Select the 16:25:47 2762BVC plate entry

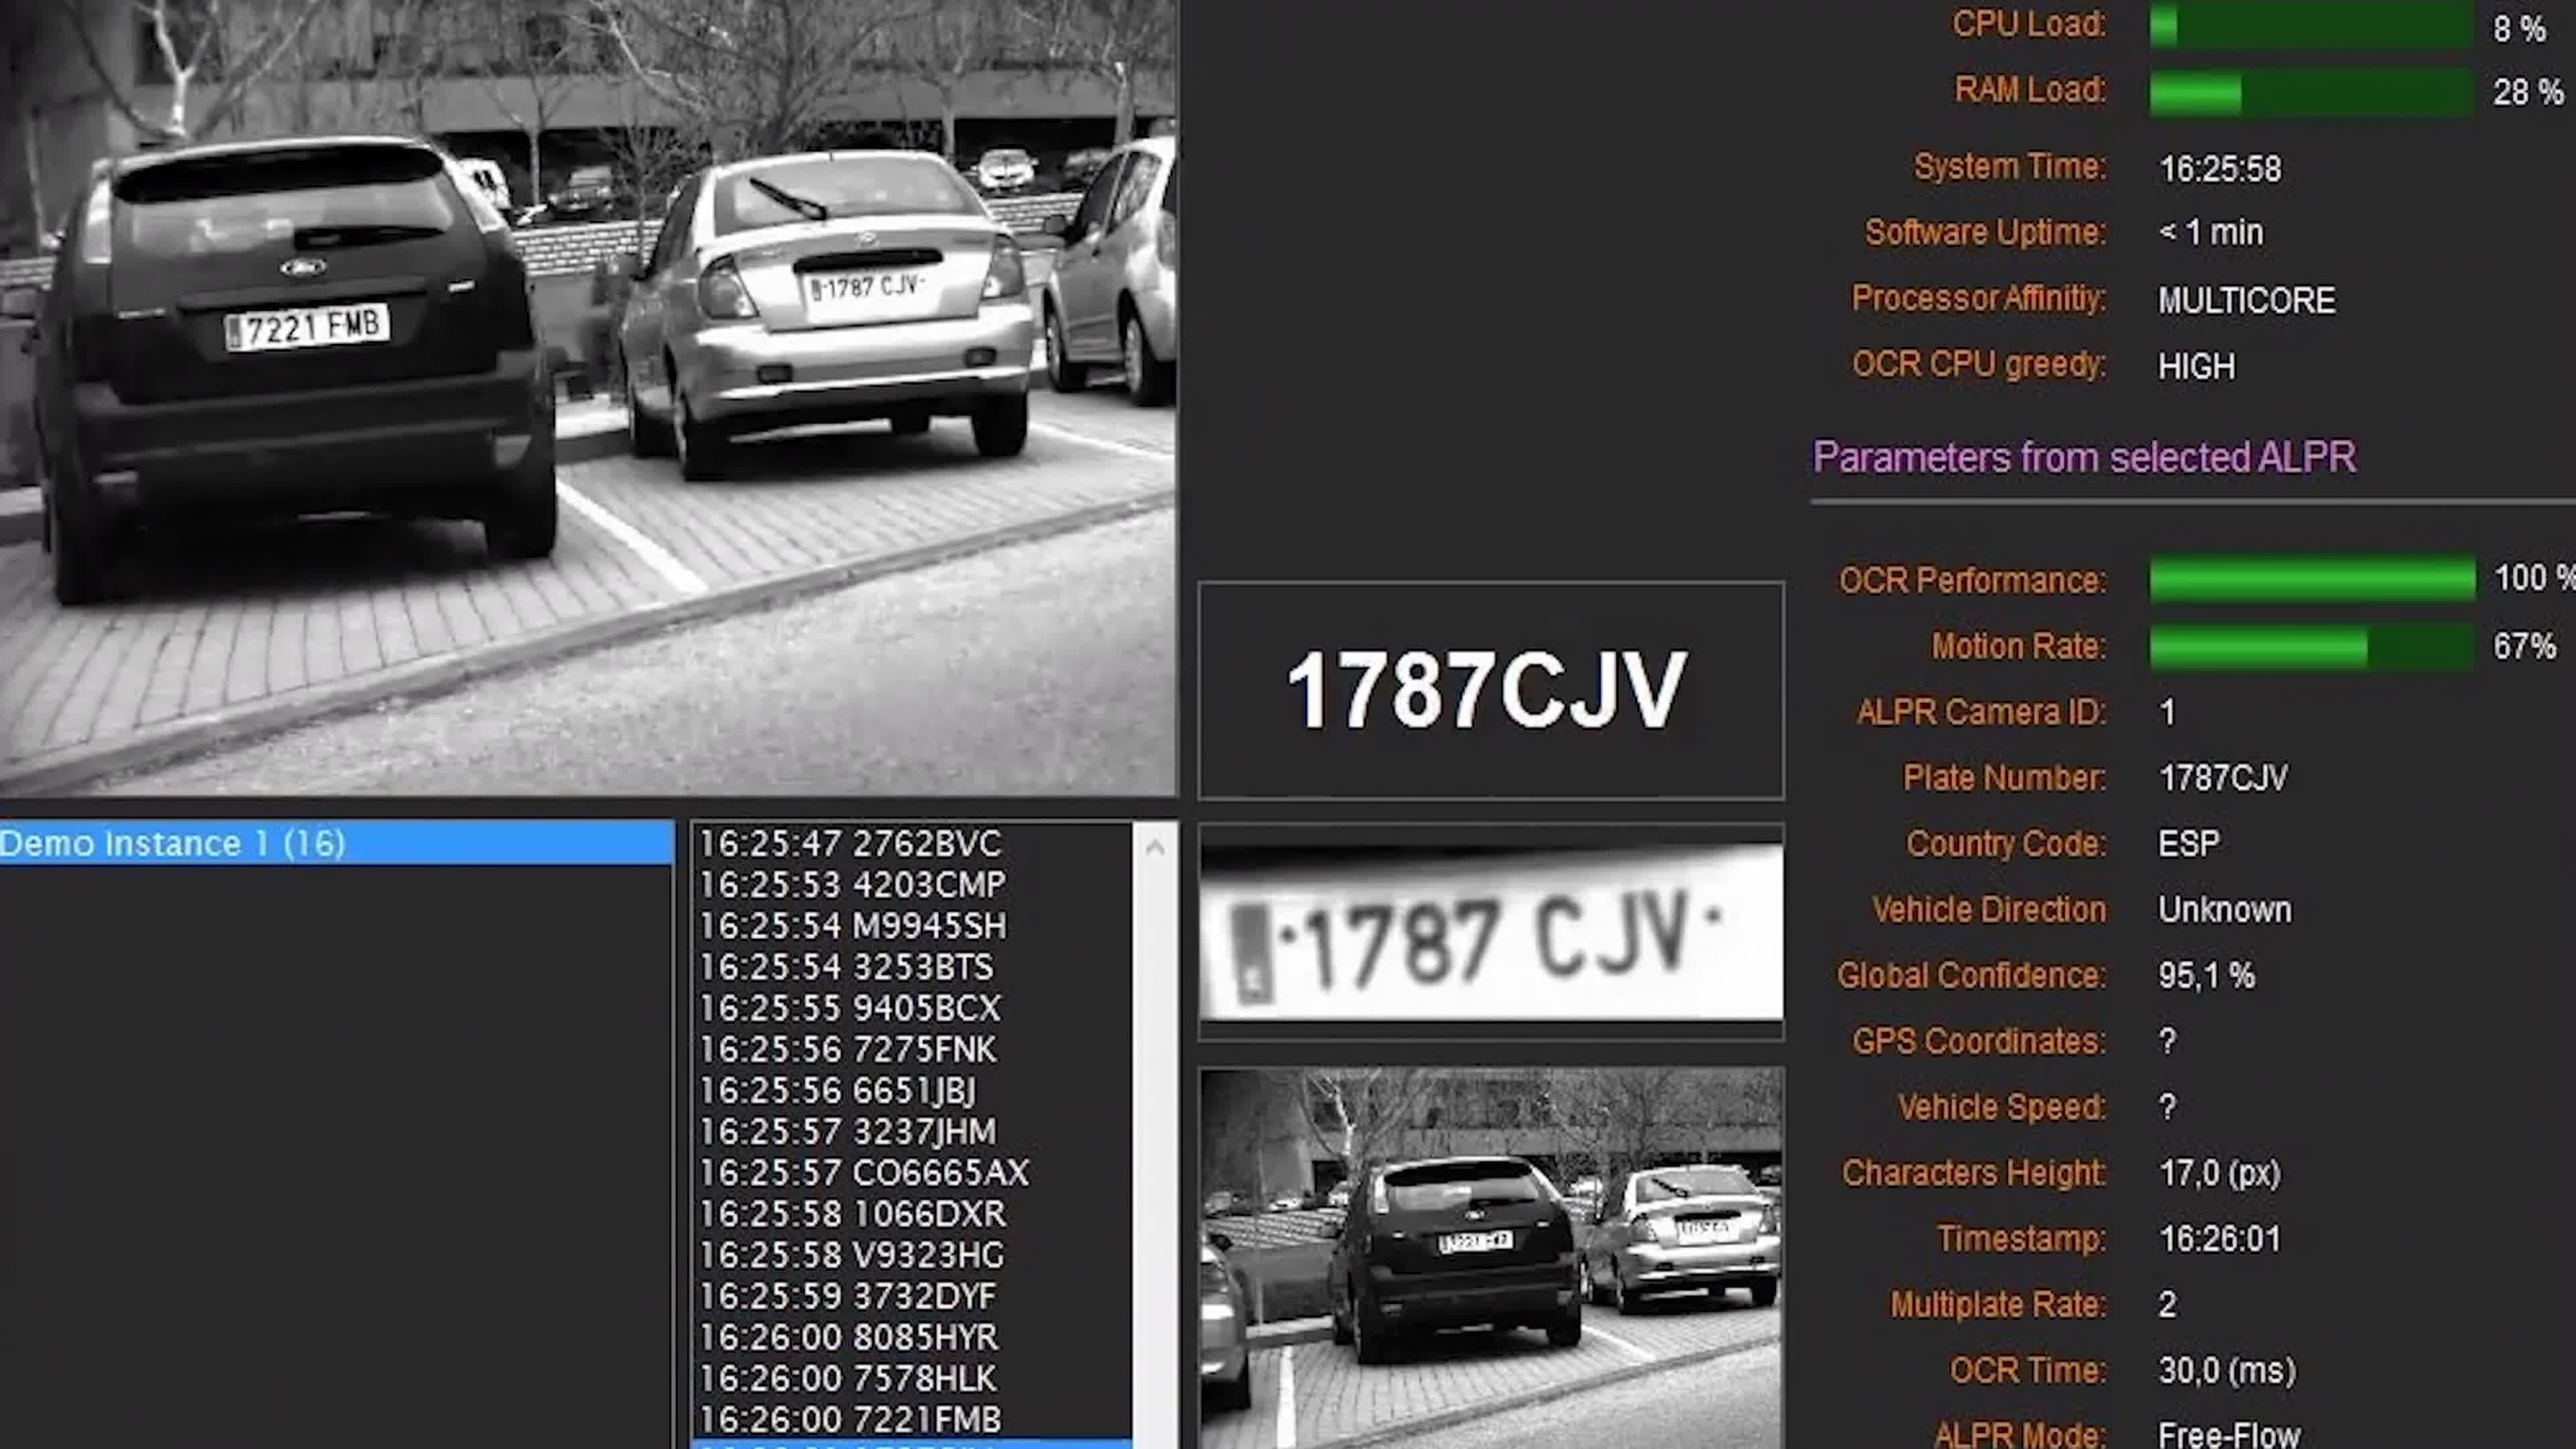(850, 844)
